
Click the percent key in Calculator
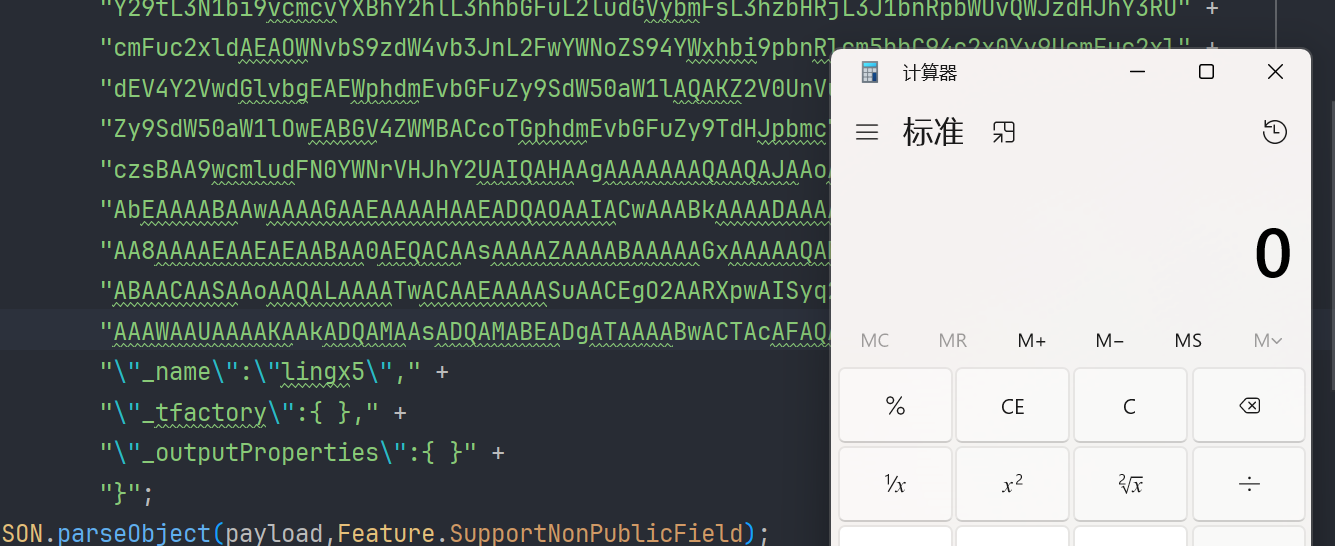895,405
